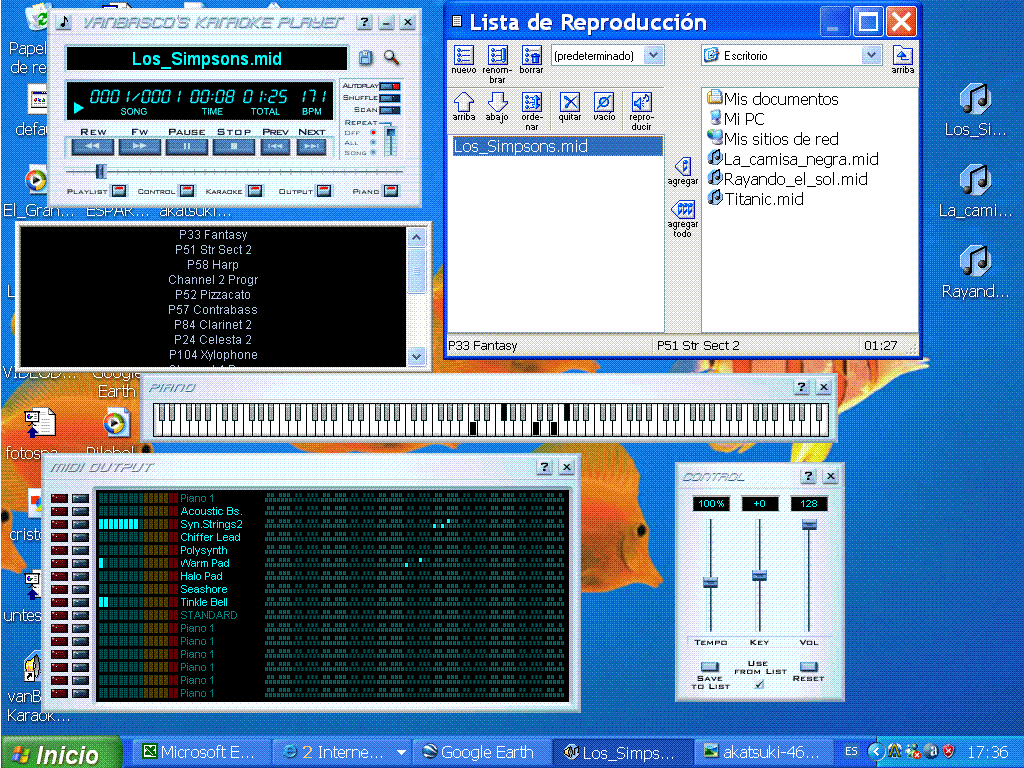Open the Inicio start button
1024x768 pixels.
62,754
